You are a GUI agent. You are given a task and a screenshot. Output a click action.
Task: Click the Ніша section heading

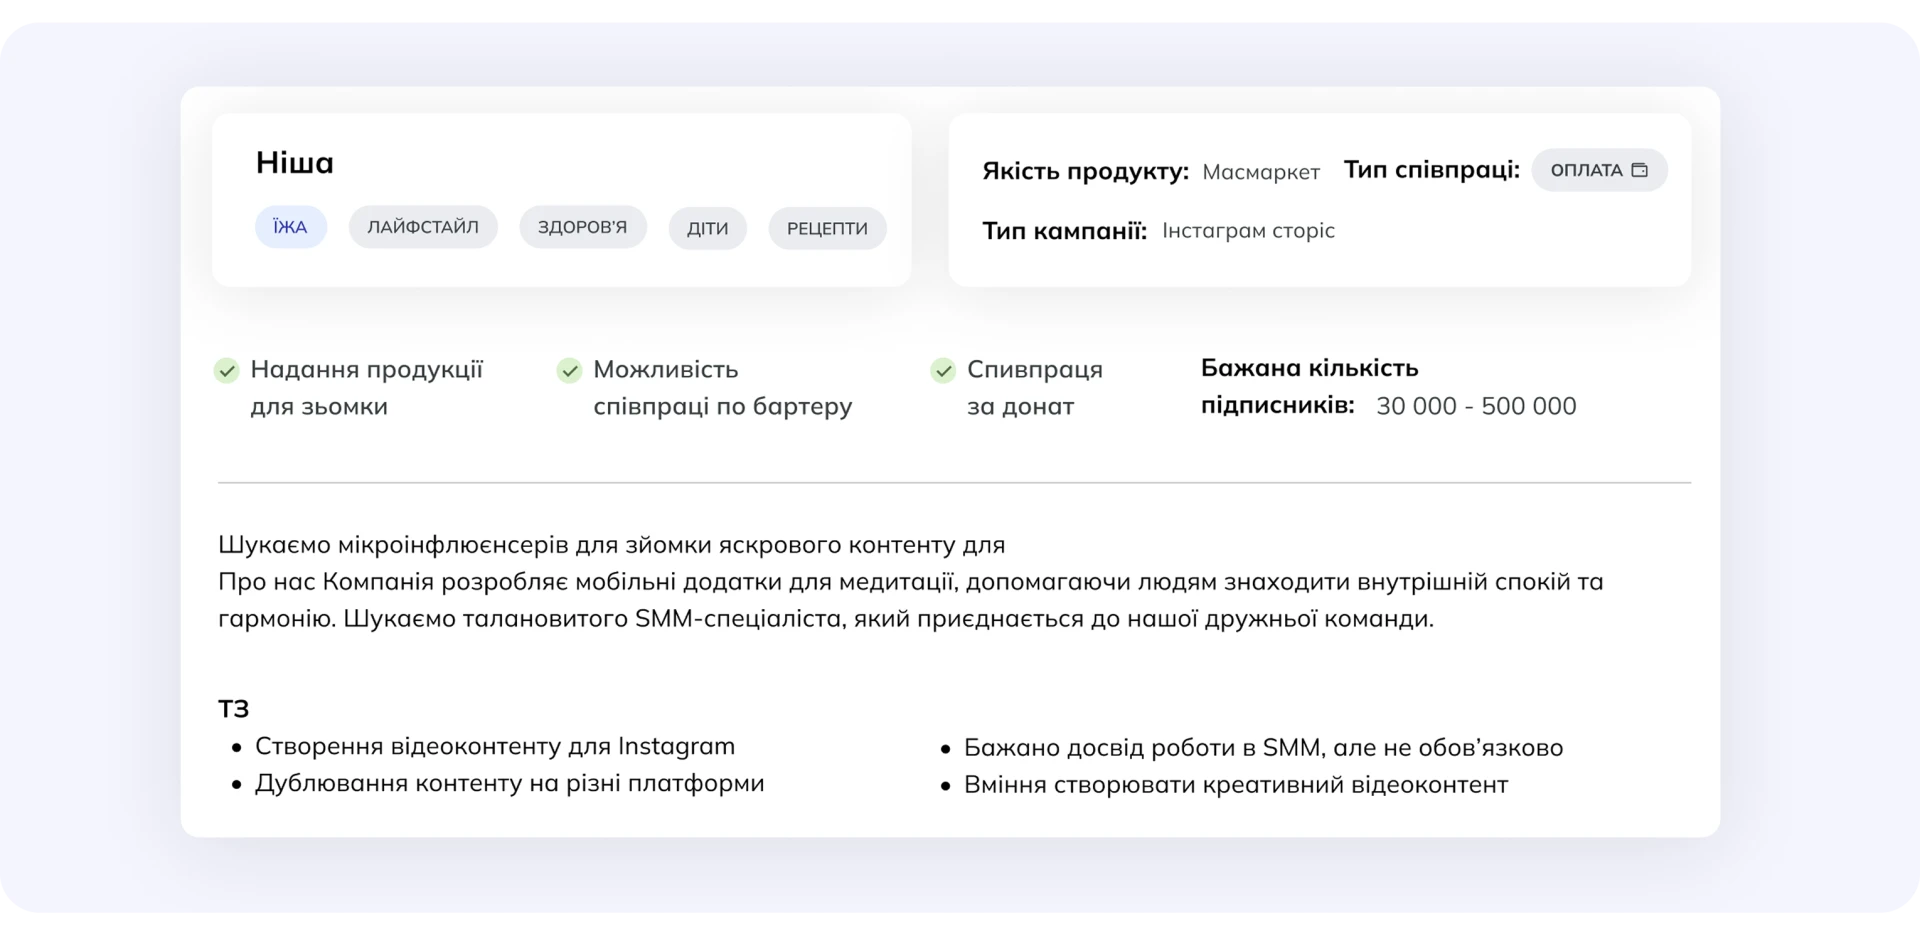[295, 163]
